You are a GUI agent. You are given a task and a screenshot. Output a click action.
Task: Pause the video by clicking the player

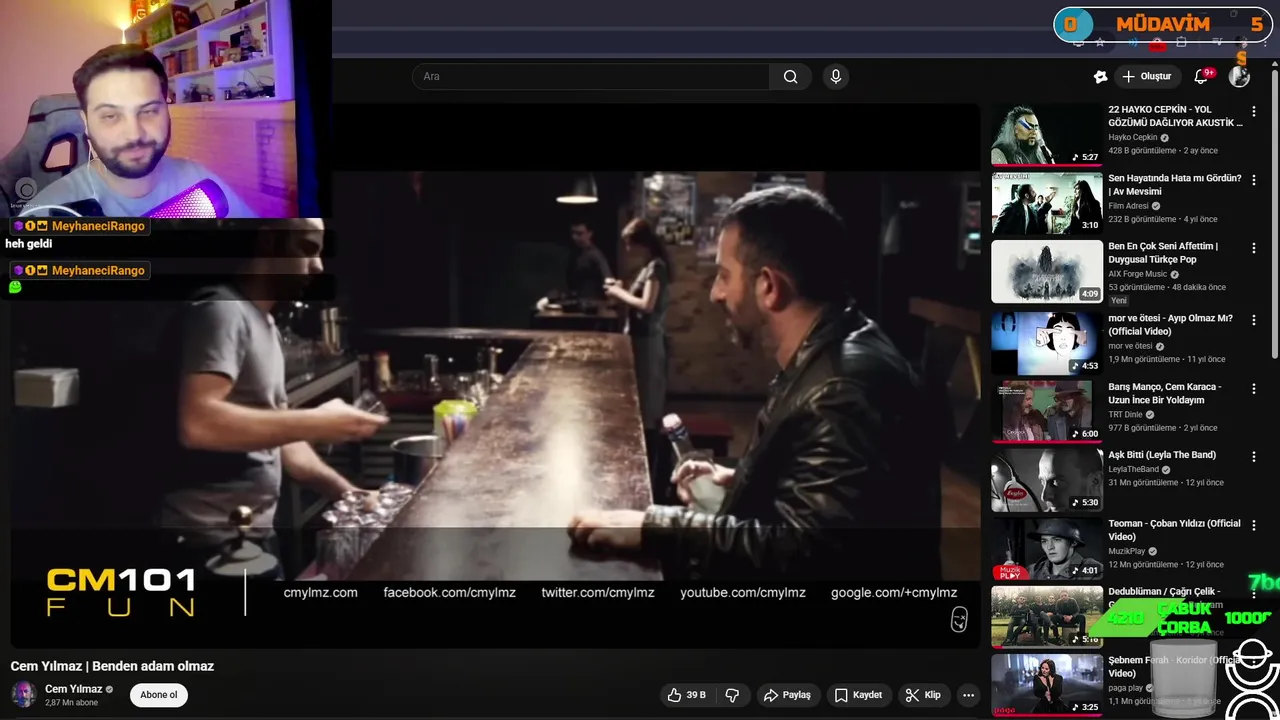(x=495, y=375)
